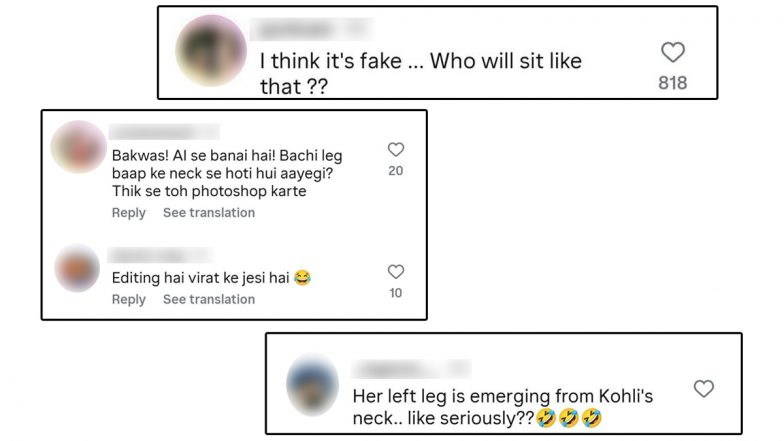Reply to the "Bakwas! AI se banai" comment
Viewport: 784px width, 441px height.
tap(128, 212)
